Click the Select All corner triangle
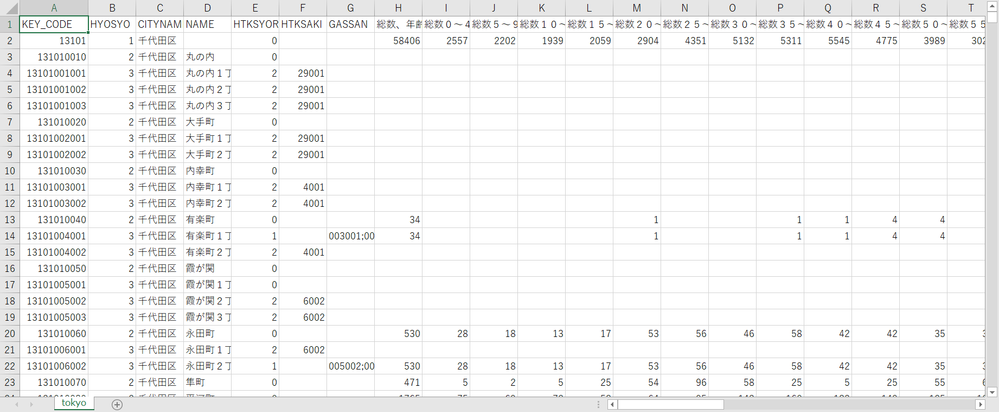This screenshot has width=999, height=412. click(x=10, y=8)
